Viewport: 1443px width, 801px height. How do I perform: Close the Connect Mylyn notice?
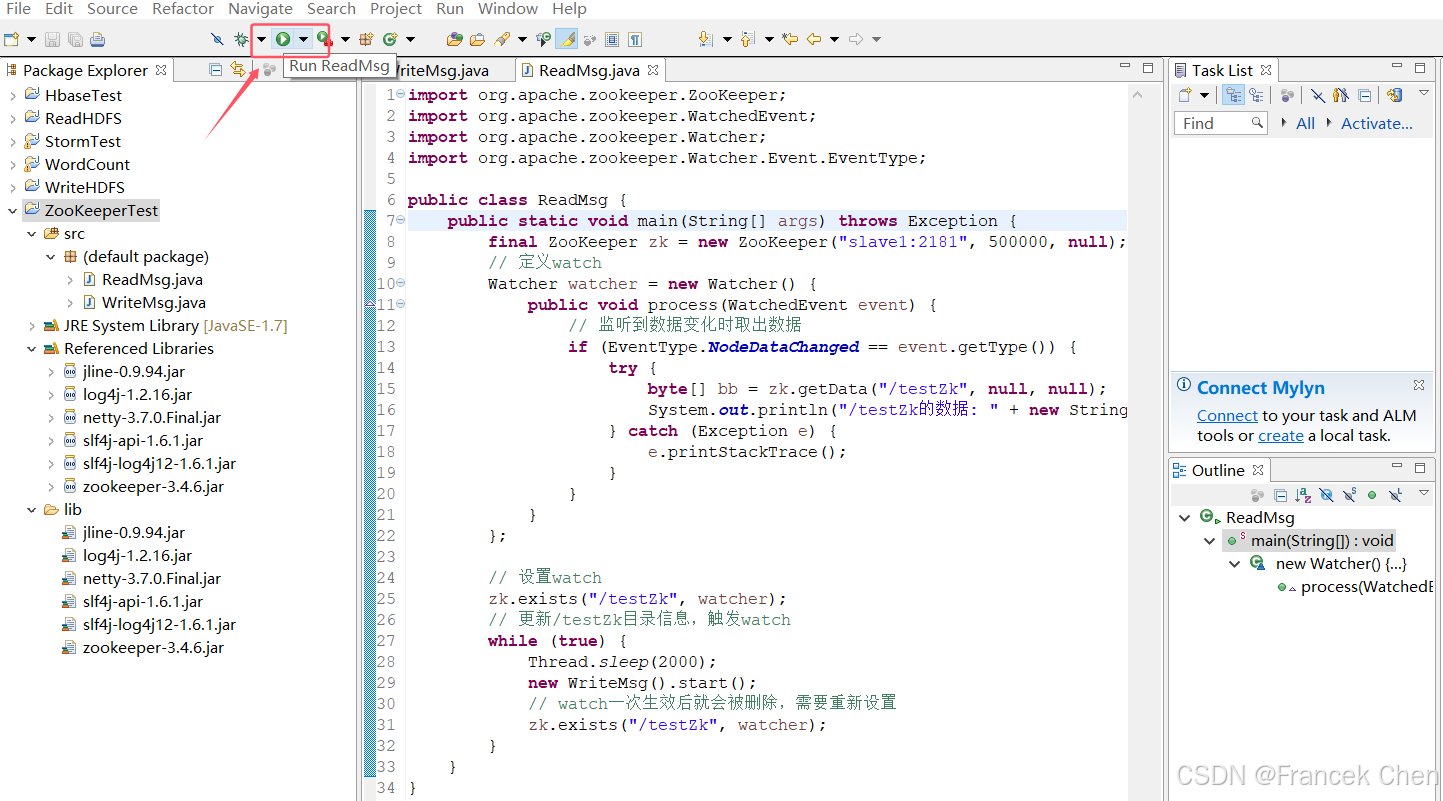(x=1419, y=385)
